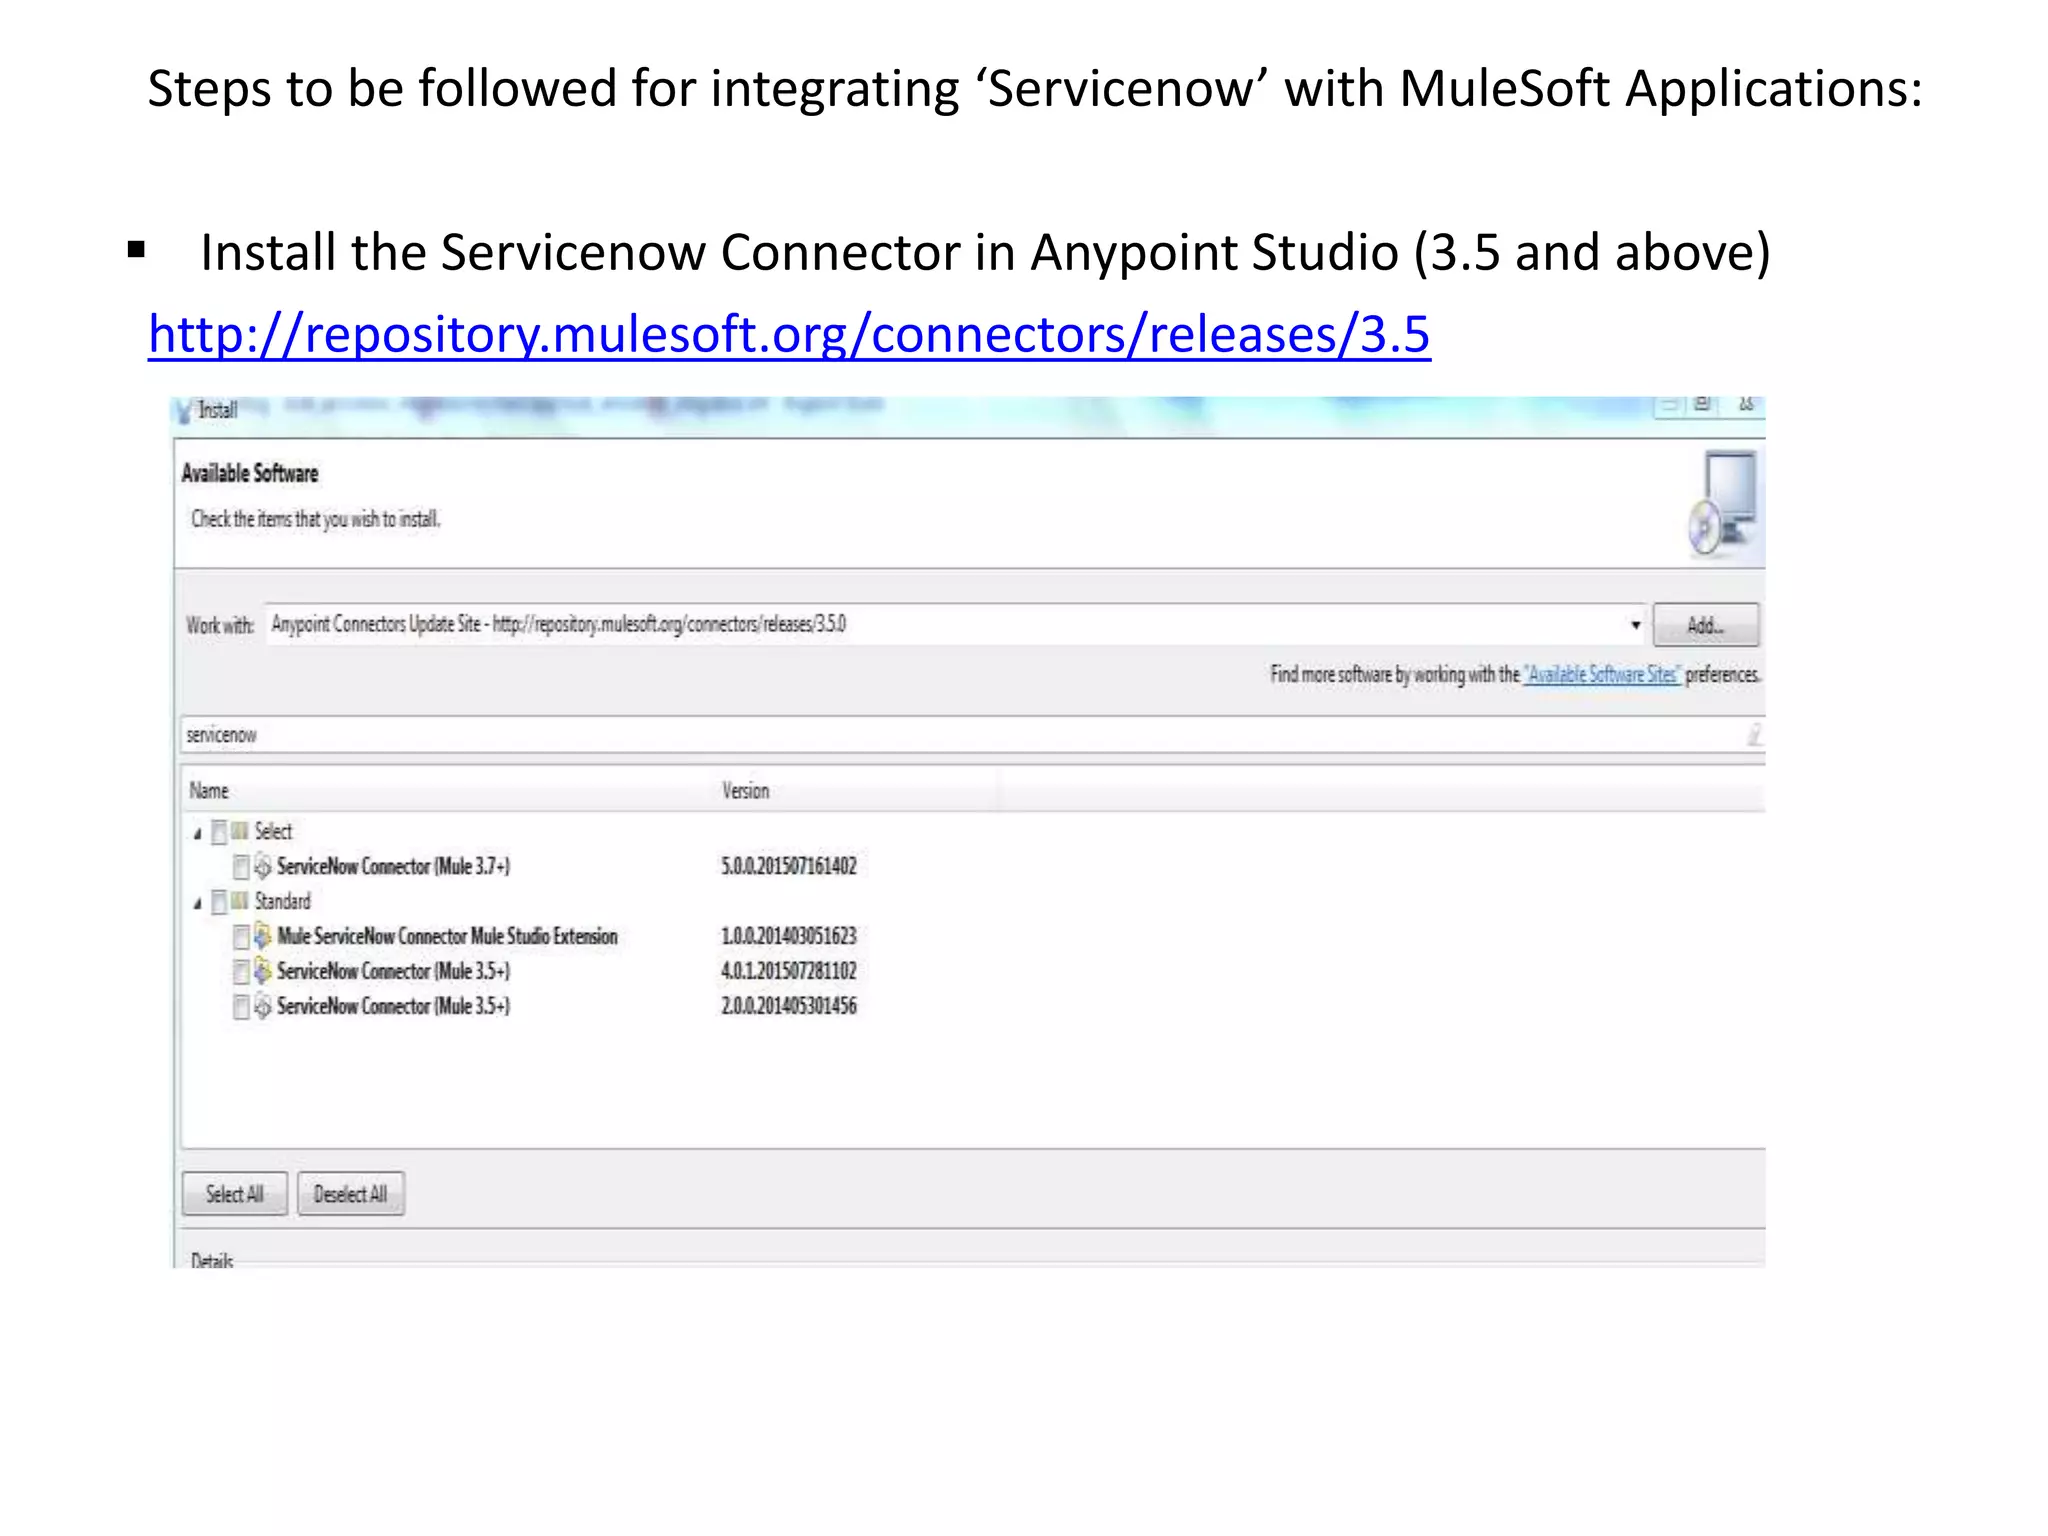
Task: Click icon of ServiceNow Connector version 4.0.1
Action: tap(263, 970)
